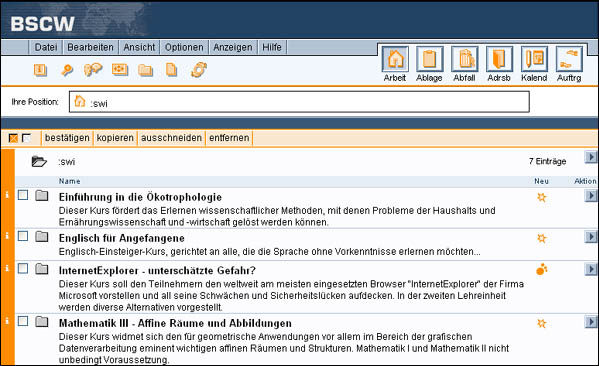The image size is (599, 366).
Task: Click the BSCW logo
Action: point(42,24)
